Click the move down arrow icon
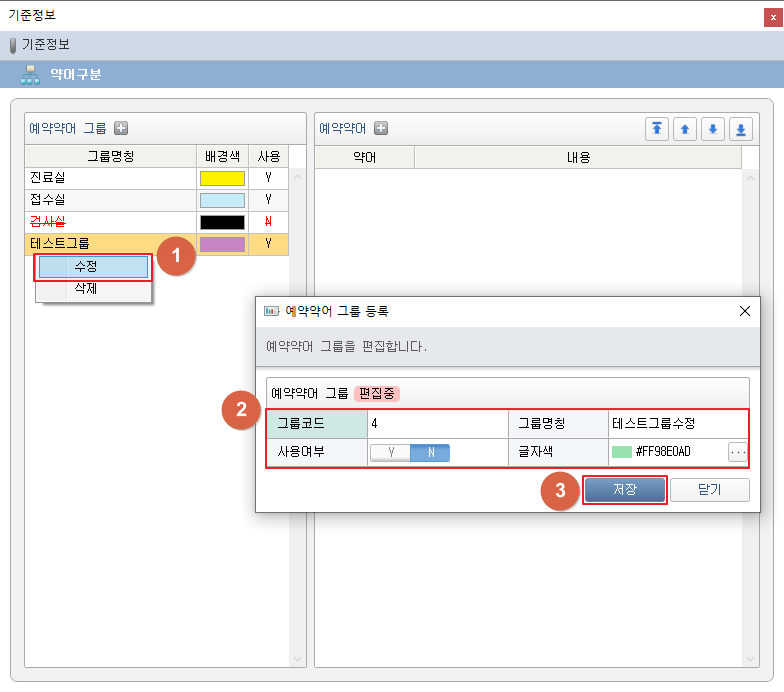Viewport: 784px width, 692px height. (x=712, y=129)
